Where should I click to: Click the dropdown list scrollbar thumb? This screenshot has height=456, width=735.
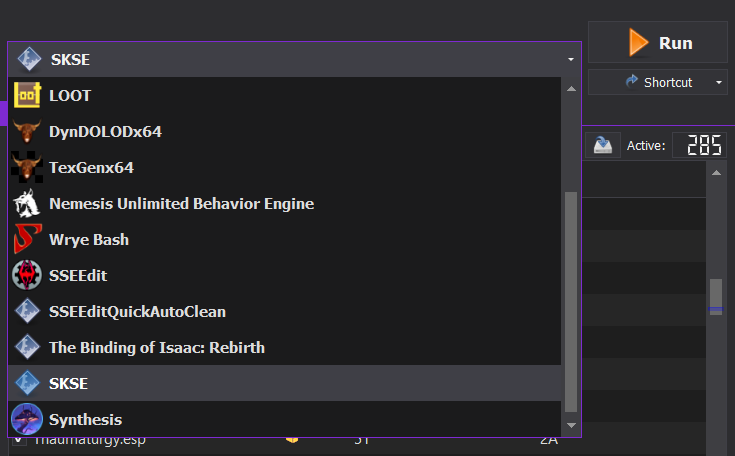571,301
